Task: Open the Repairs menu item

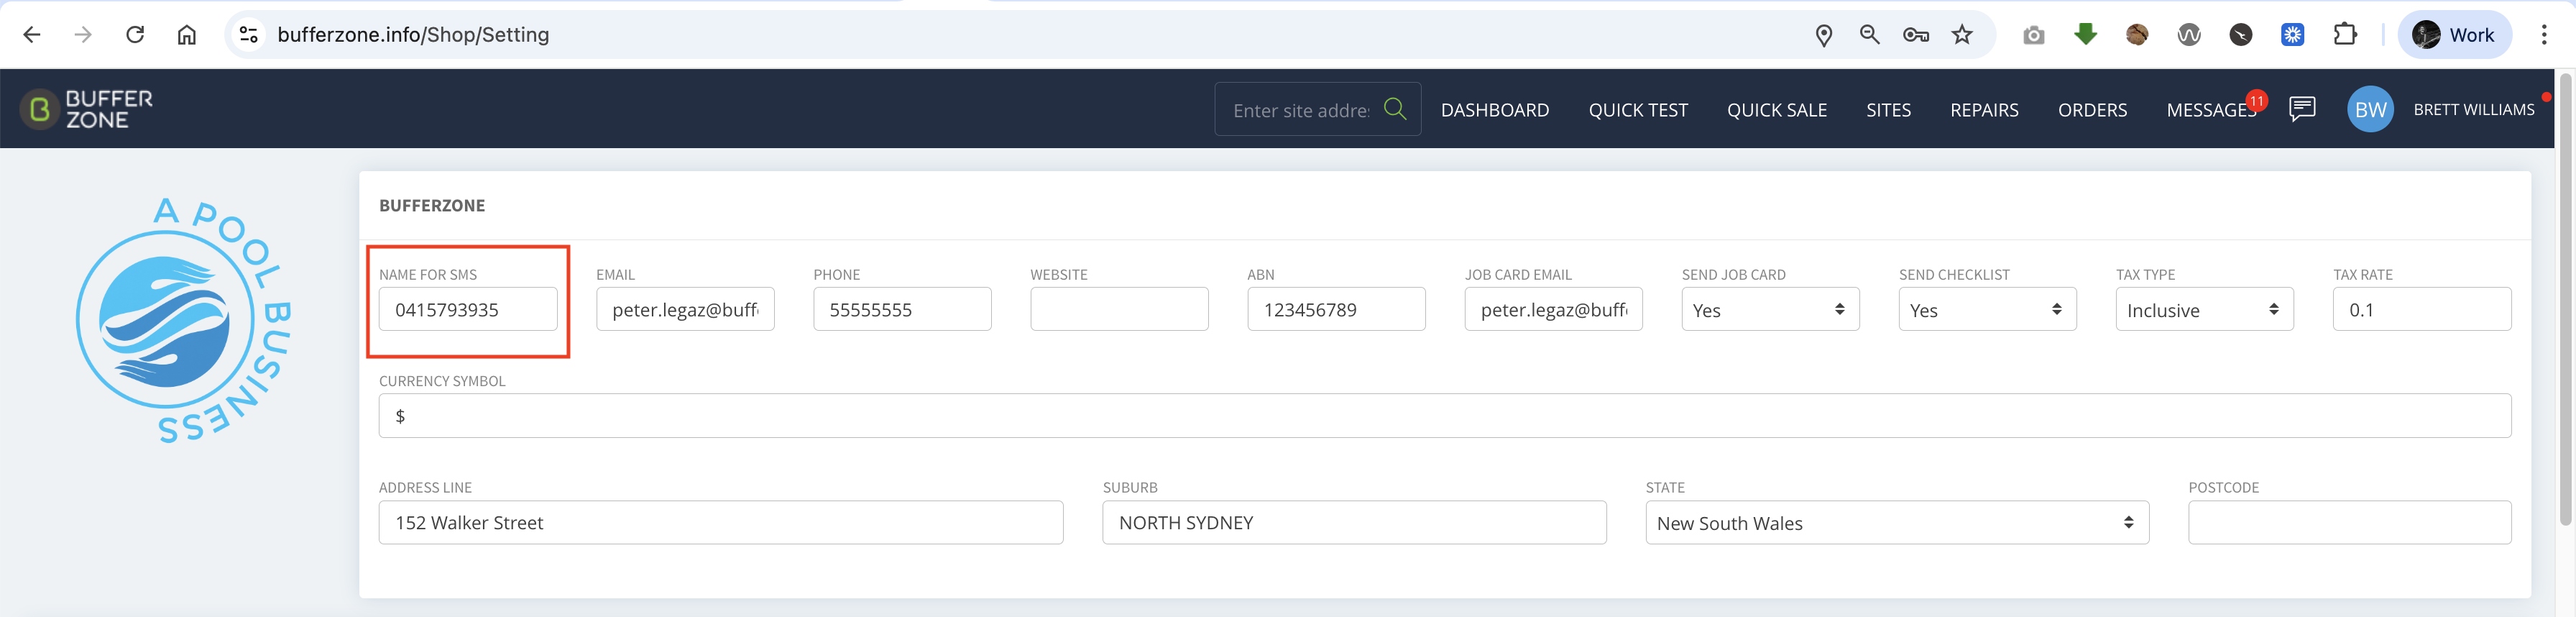Action: [x=1984, y=110]
